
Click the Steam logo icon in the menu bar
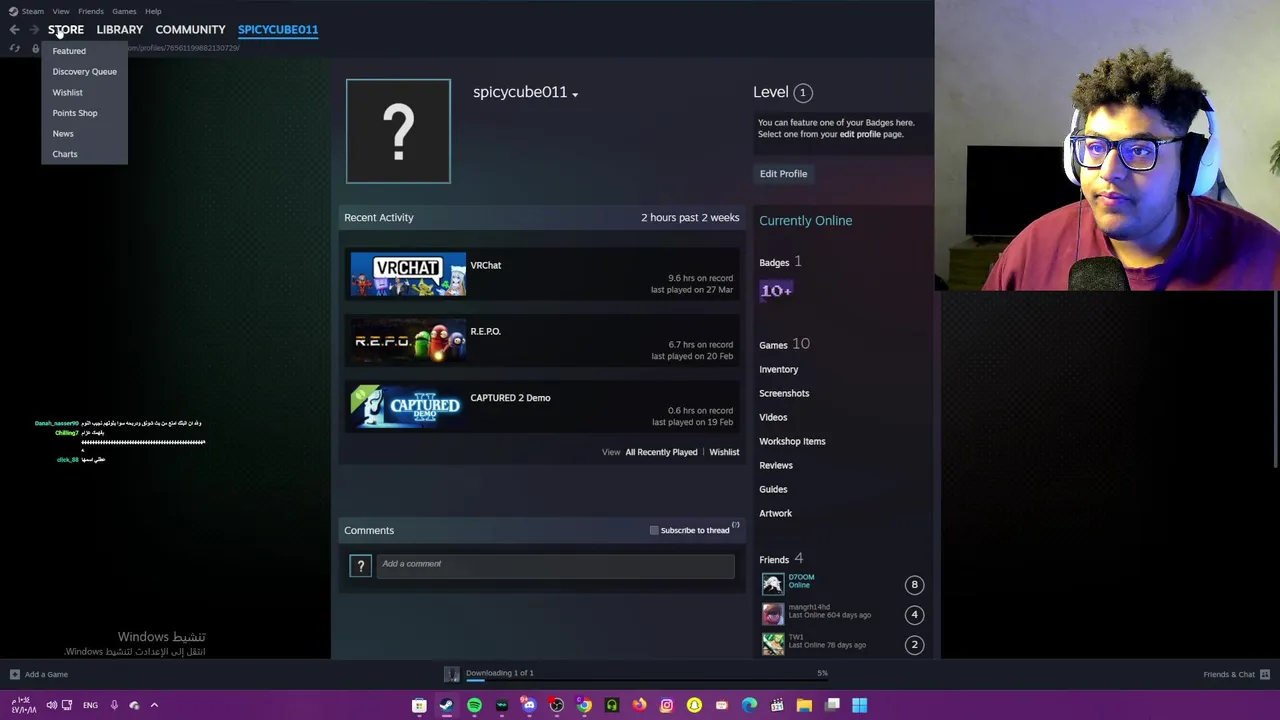pyautogui.click(x=12, y=11)
